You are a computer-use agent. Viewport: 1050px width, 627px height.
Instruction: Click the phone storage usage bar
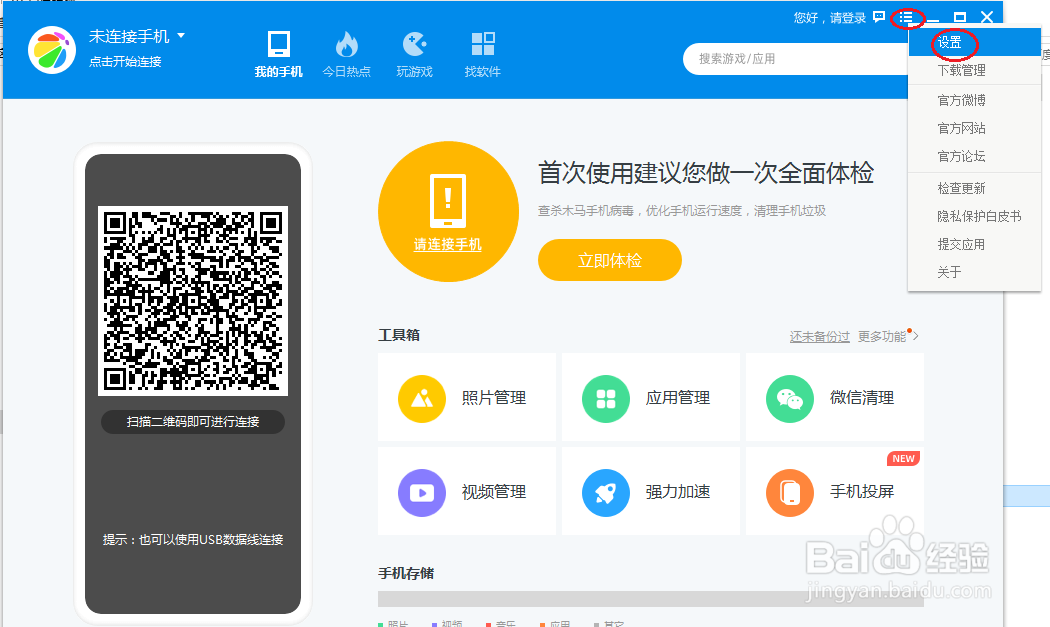click(x=651, y=599)
